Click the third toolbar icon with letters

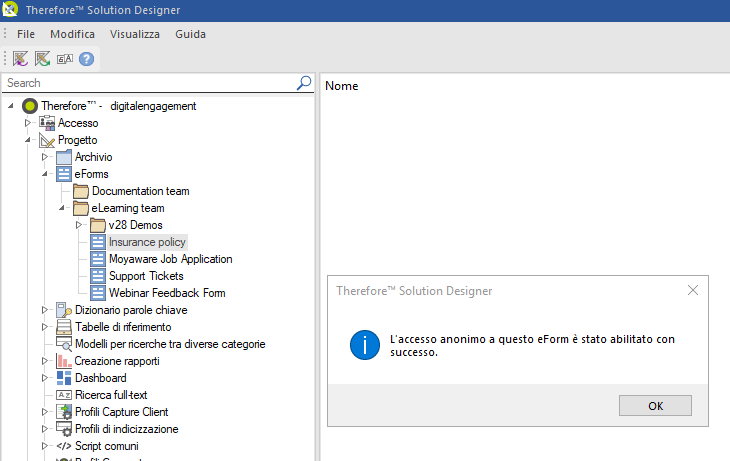(64, 60)
